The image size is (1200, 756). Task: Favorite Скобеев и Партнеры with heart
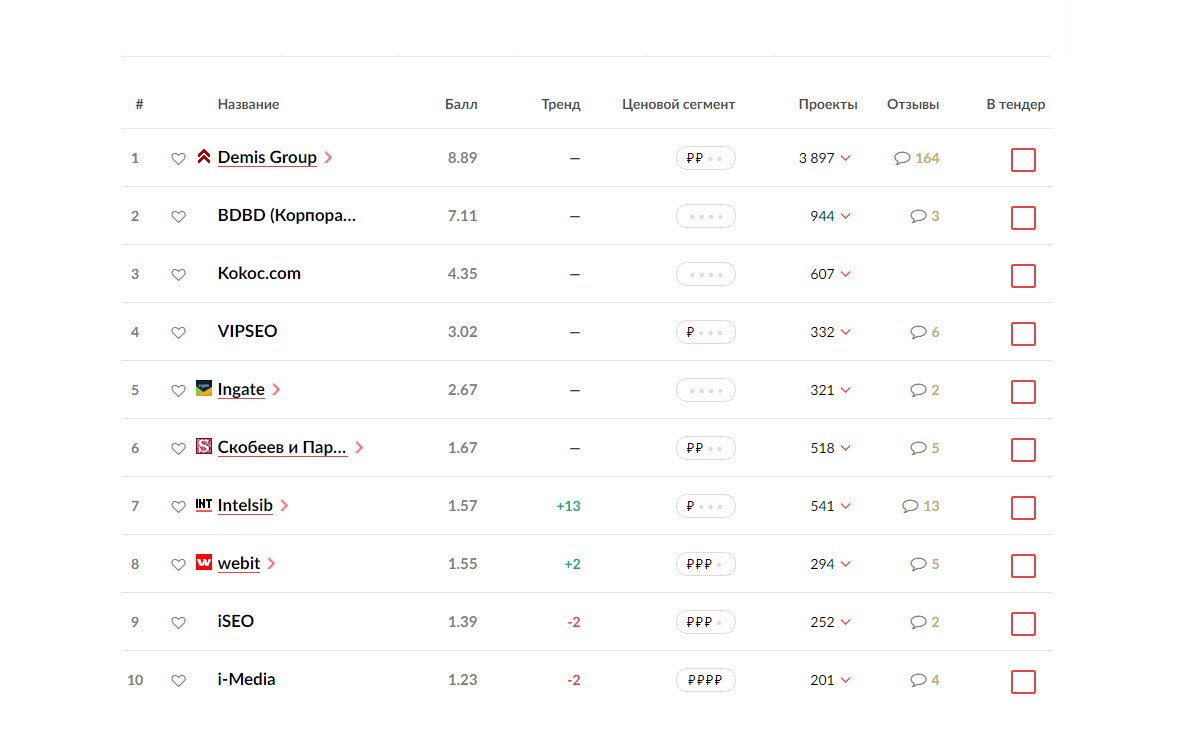pyautogui.click(x=178, y=448)
